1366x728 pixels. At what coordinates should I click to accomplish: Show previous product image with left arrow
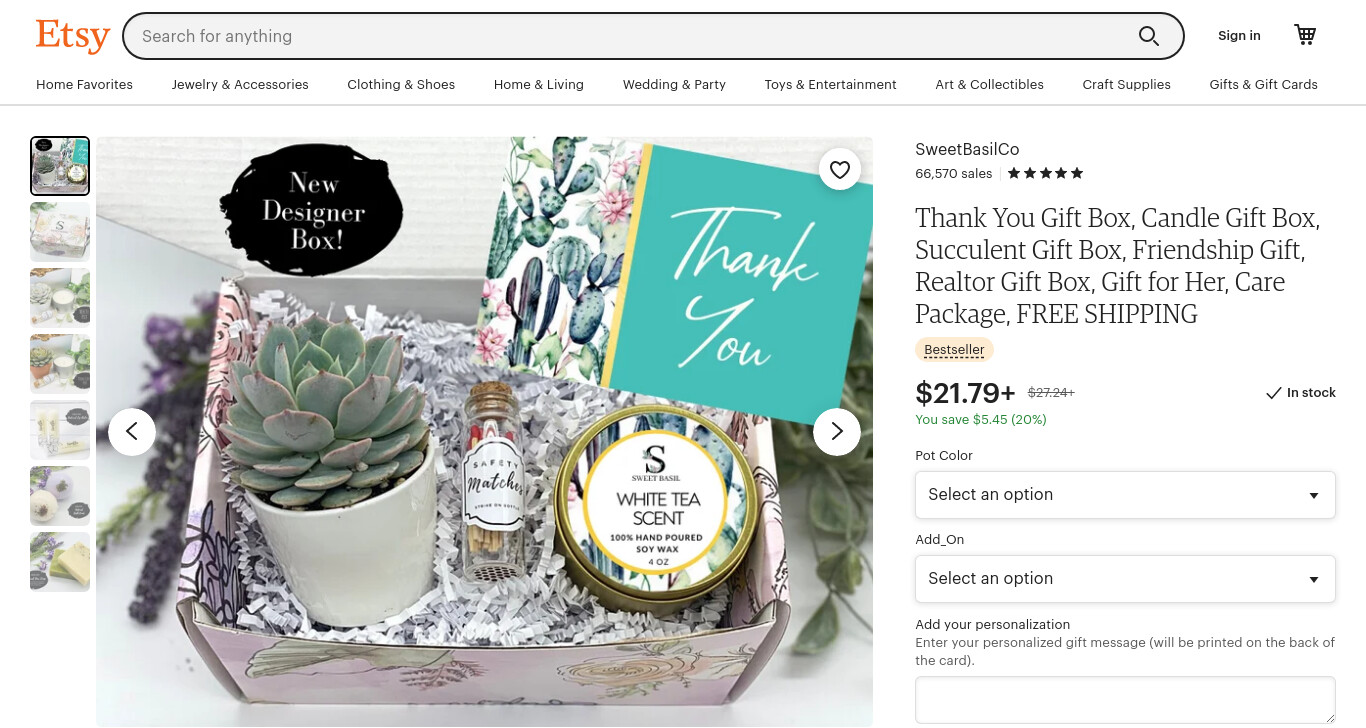pos(132,432)
